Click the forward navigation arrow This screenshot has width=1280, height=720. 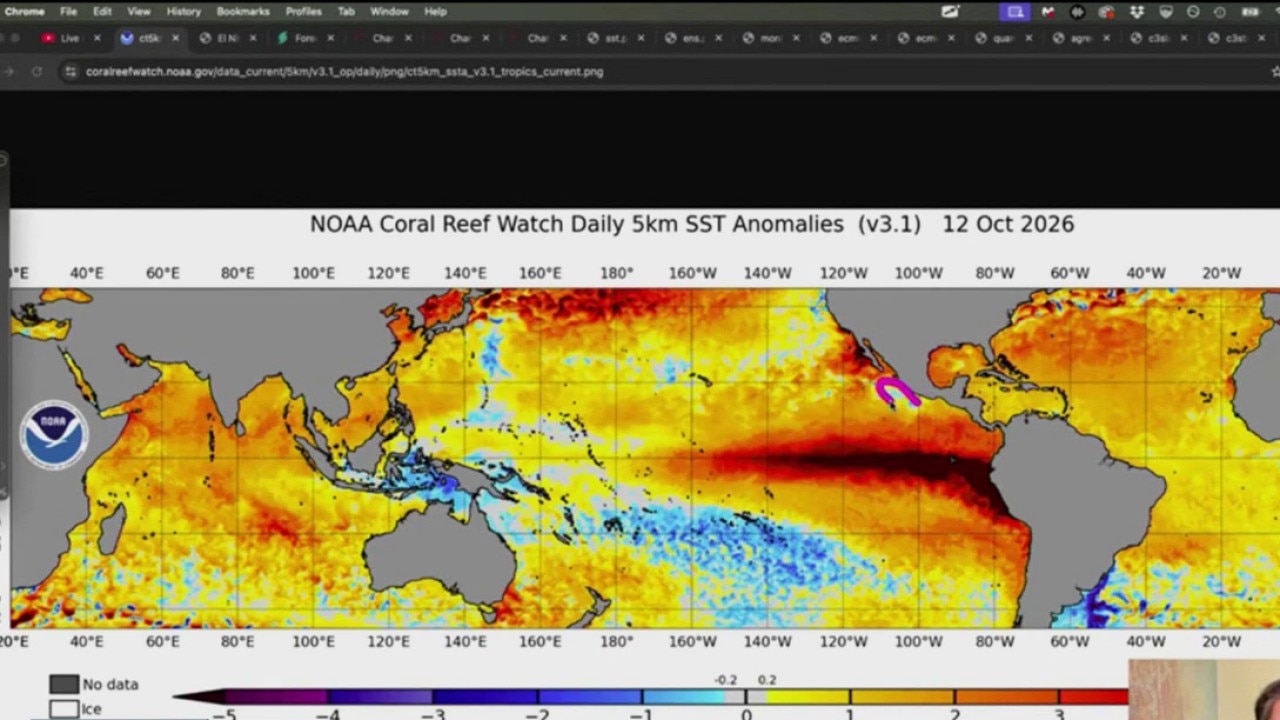[x=9, y=72]
